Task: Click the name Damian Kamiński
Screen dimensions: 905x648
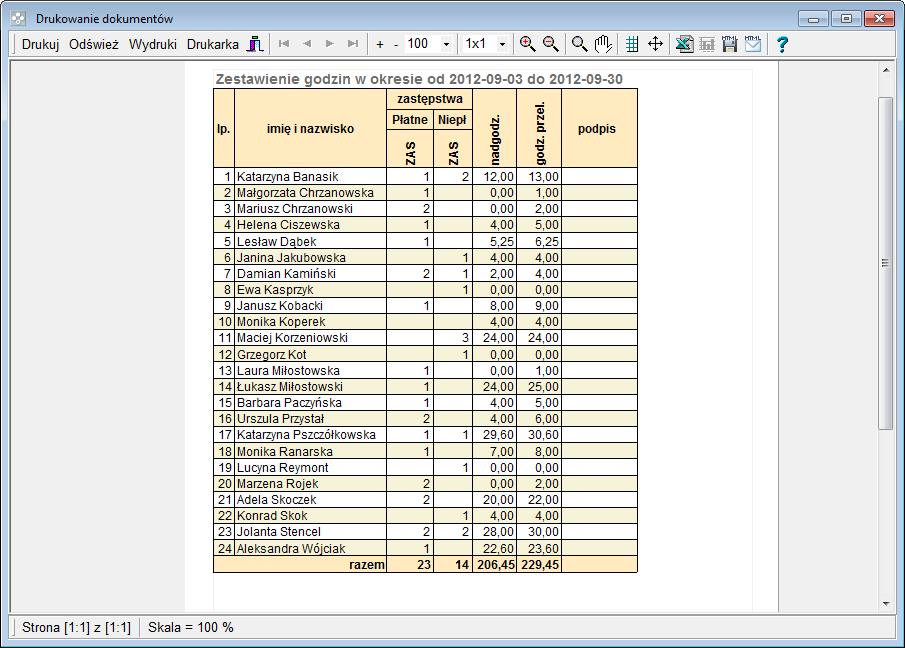Action: click(x=286, y=274)
